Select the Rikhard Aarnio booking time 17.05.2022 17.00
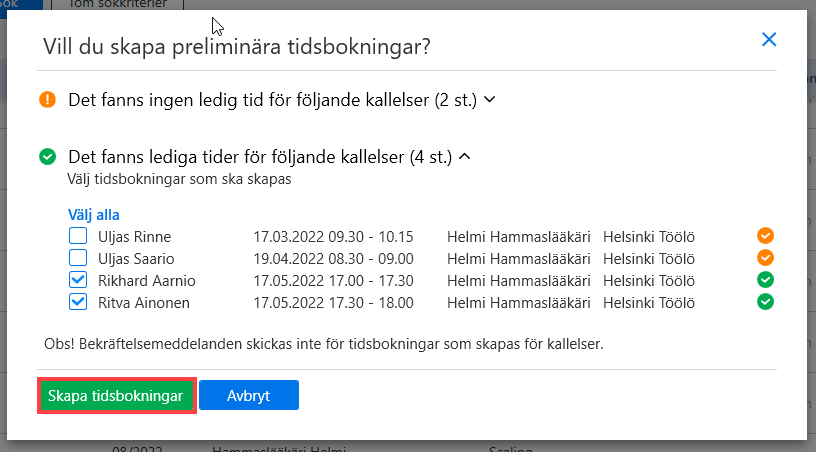The width and height of the screenshot is (816, 452). point(333,281)
